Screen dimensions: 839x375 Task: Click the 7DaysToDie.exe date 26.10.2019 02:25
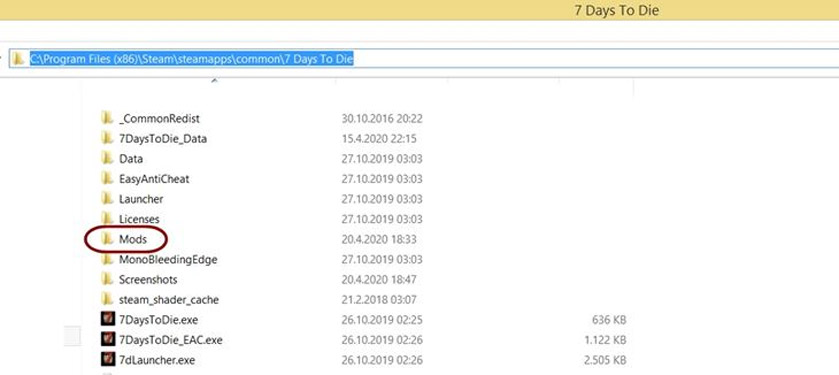coord(382,320)
